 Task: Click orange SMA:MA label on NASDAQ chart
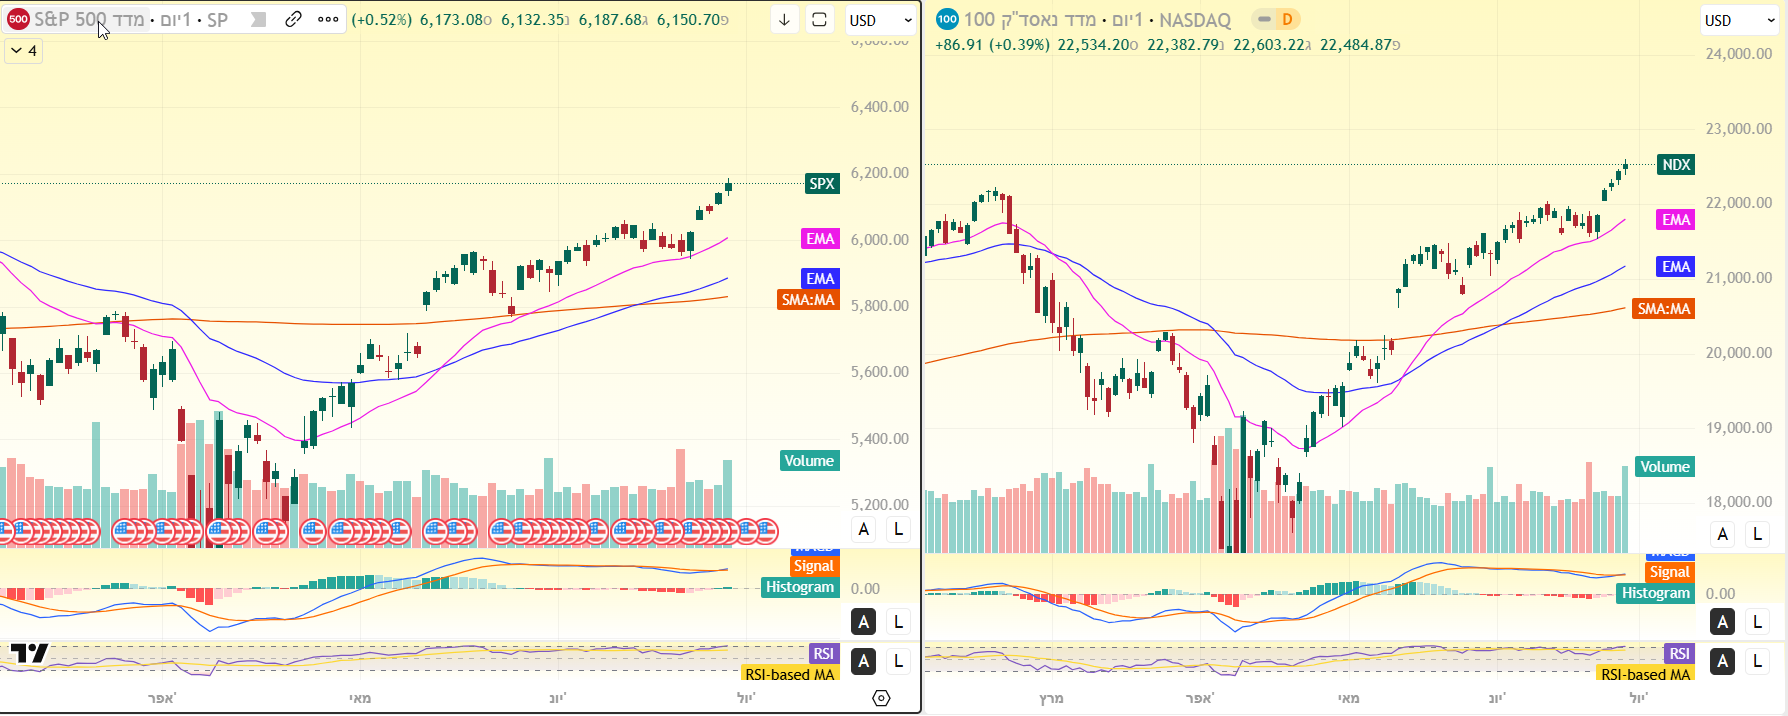(x=1664, y=308)
